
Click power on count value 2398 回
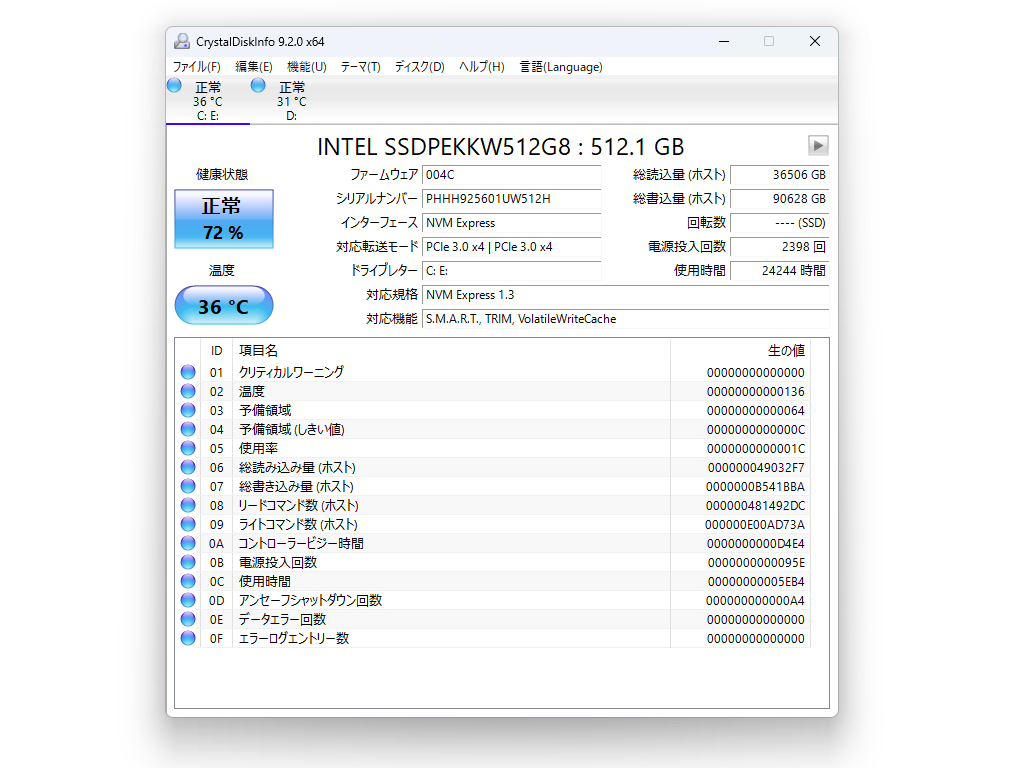780,247
